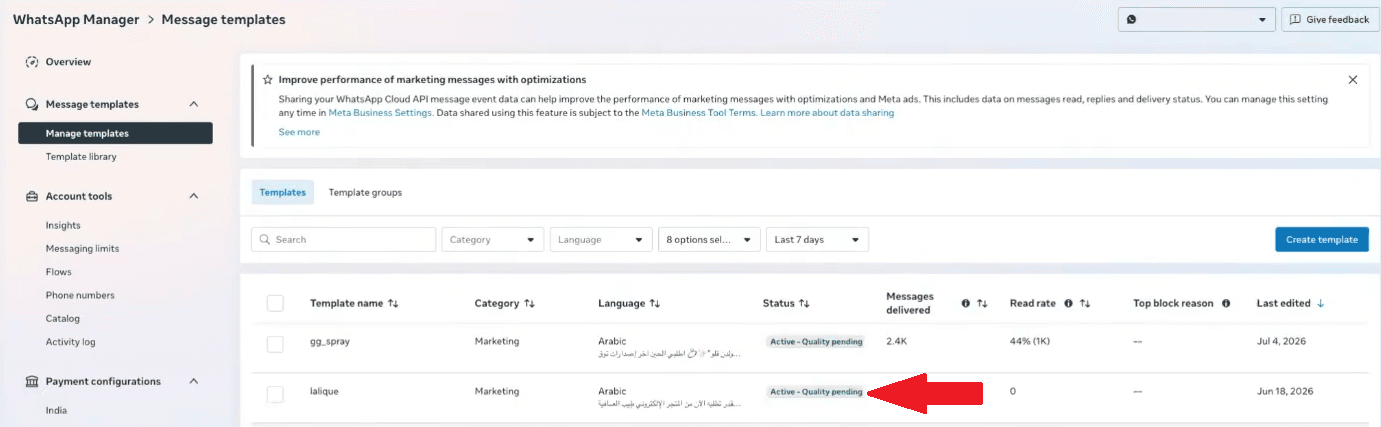Open Insights in sidebar
This screenshot has height=427, width=1381.
pyautogui.click(x=63, y=226)
